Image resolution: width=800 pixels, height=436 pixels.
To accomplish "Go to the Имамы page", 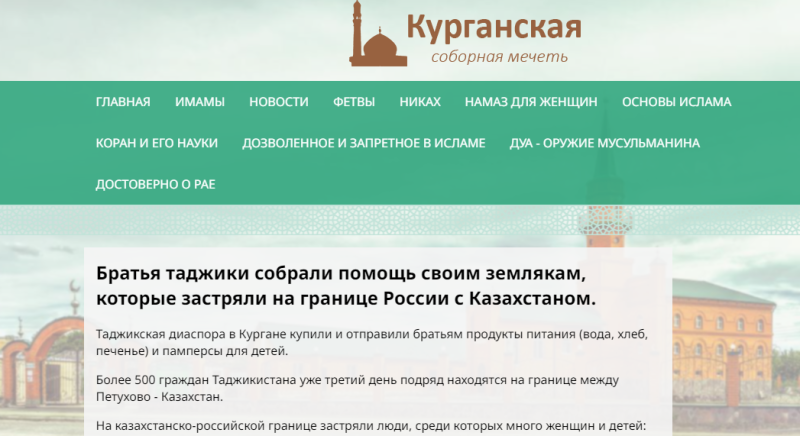I will (x=200, y=102).
